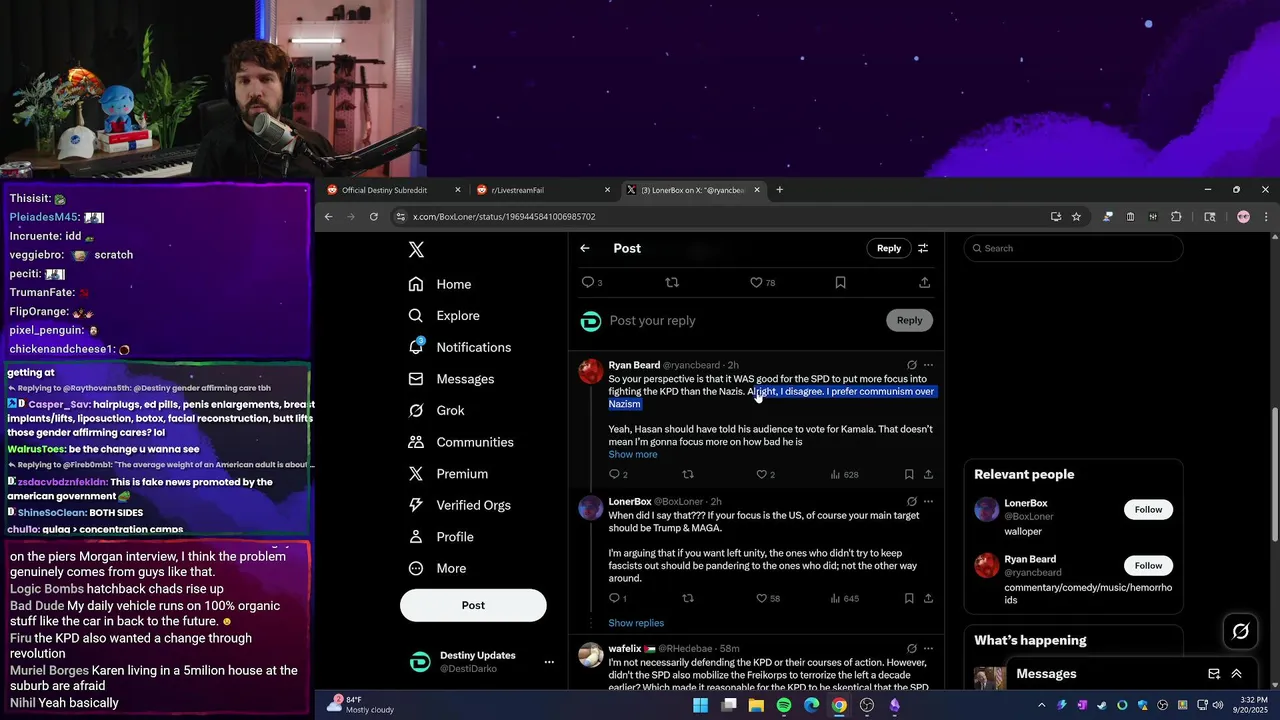Open the more menu on LonerBox's reply

click(928, 501)
